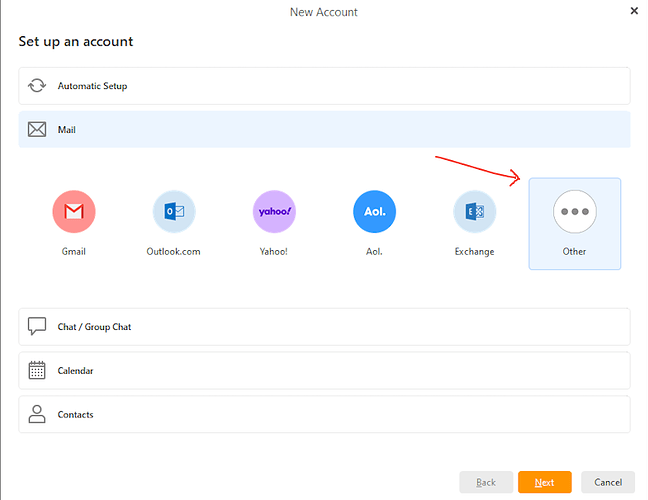Select the Other mail option with three dots
648x500 pixels.
point(574,212)
